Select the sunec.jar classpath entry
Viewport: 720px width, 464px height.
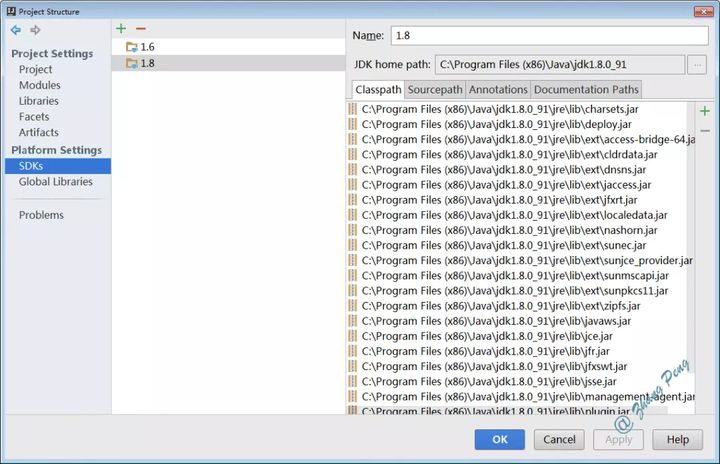(504, 245)
